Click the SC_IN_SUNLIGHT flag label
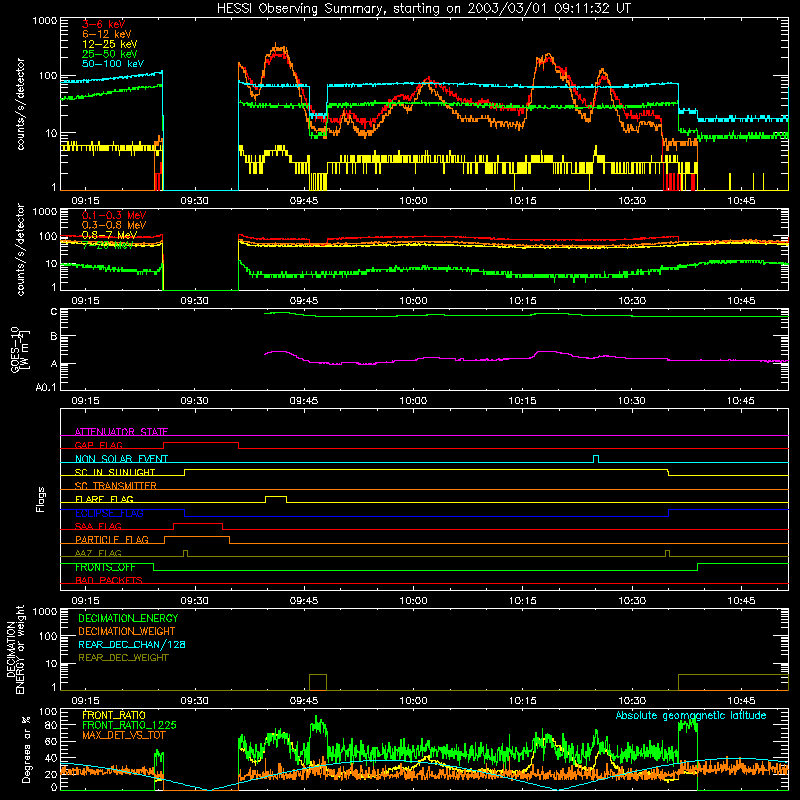This screenshot has height=800, width=800. coord(115,472)
